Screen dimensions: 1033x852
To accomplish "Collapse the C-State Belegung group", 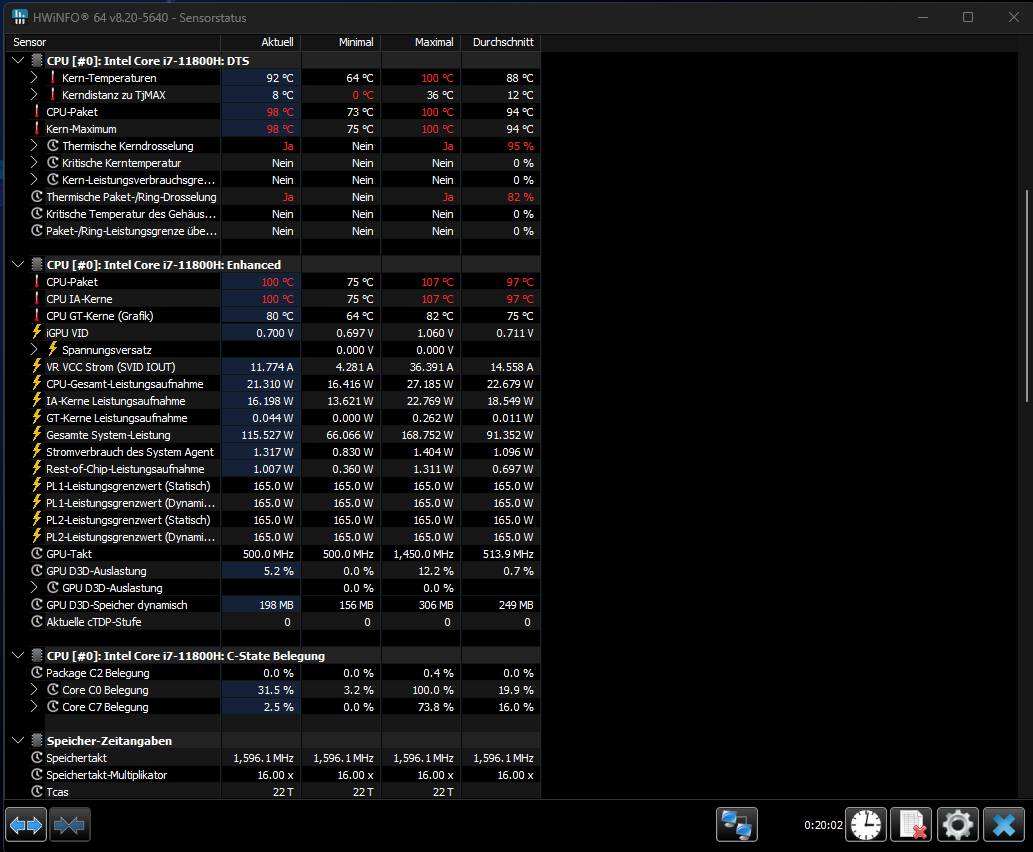I will pyautogui.click(x=18, y=656).
